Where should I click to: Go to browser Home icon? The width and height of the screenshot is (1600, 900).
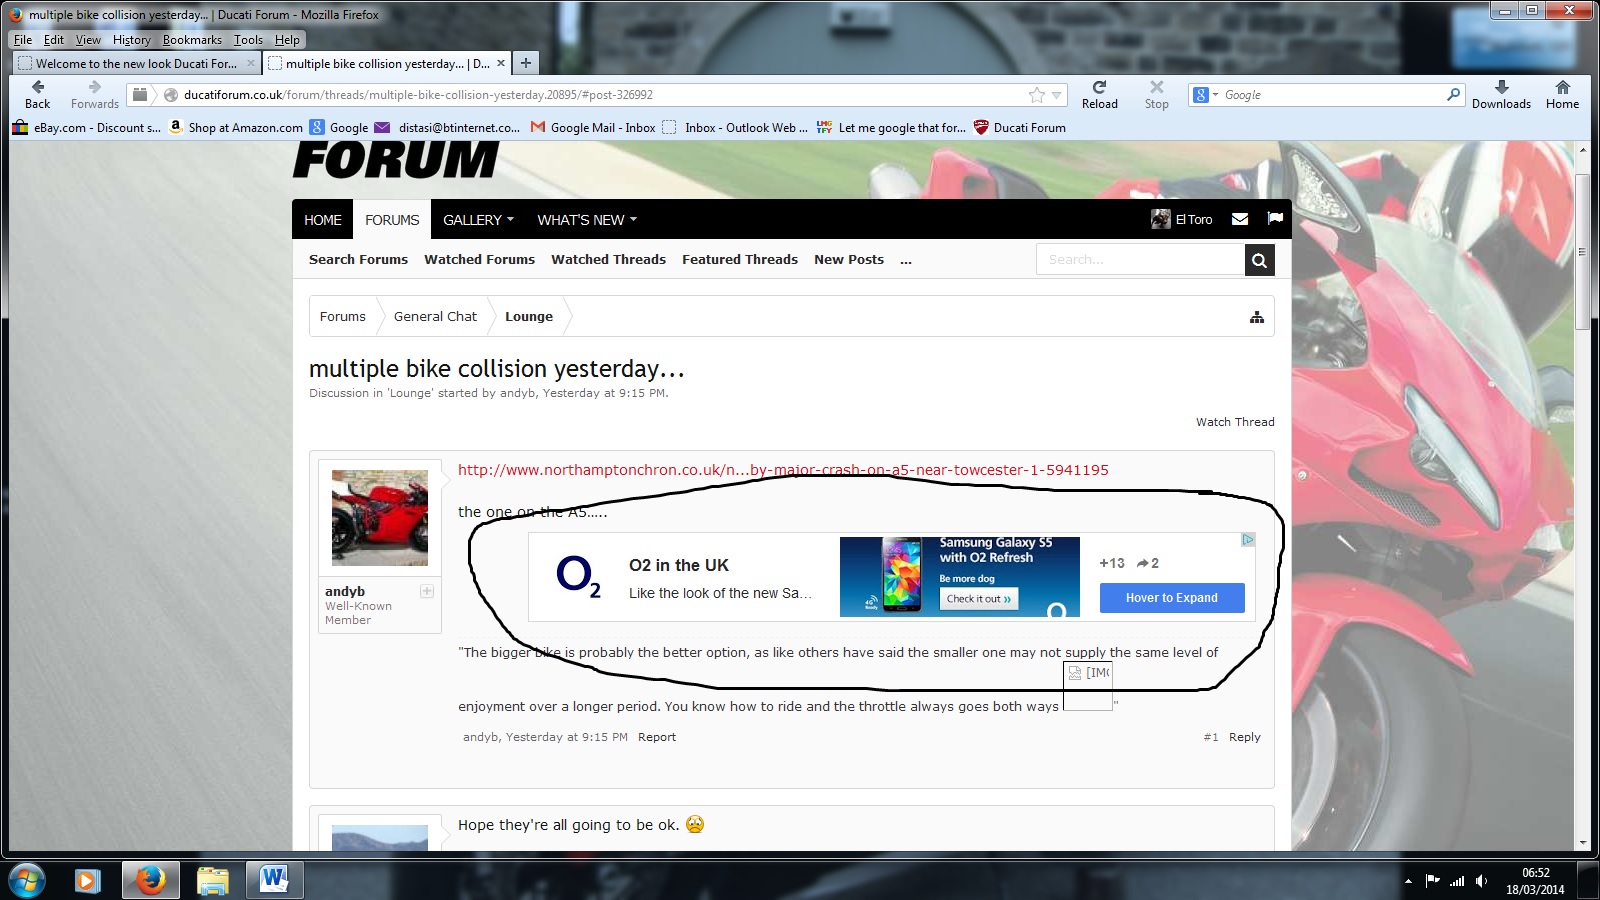(x=1562, y=88)
